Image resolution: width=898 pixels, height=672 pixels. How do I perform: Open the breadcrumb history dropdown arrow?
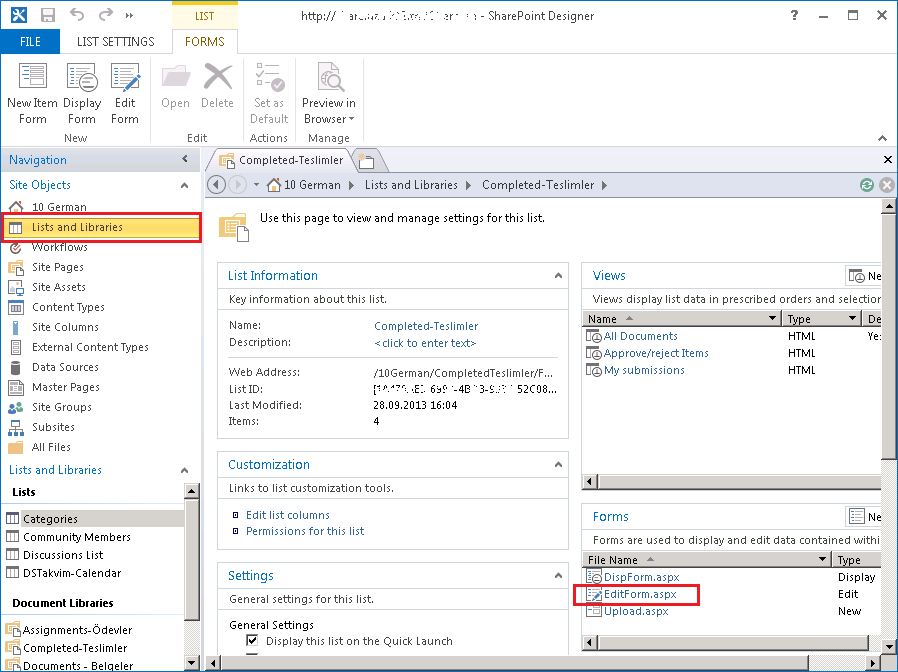pos(256,185)
